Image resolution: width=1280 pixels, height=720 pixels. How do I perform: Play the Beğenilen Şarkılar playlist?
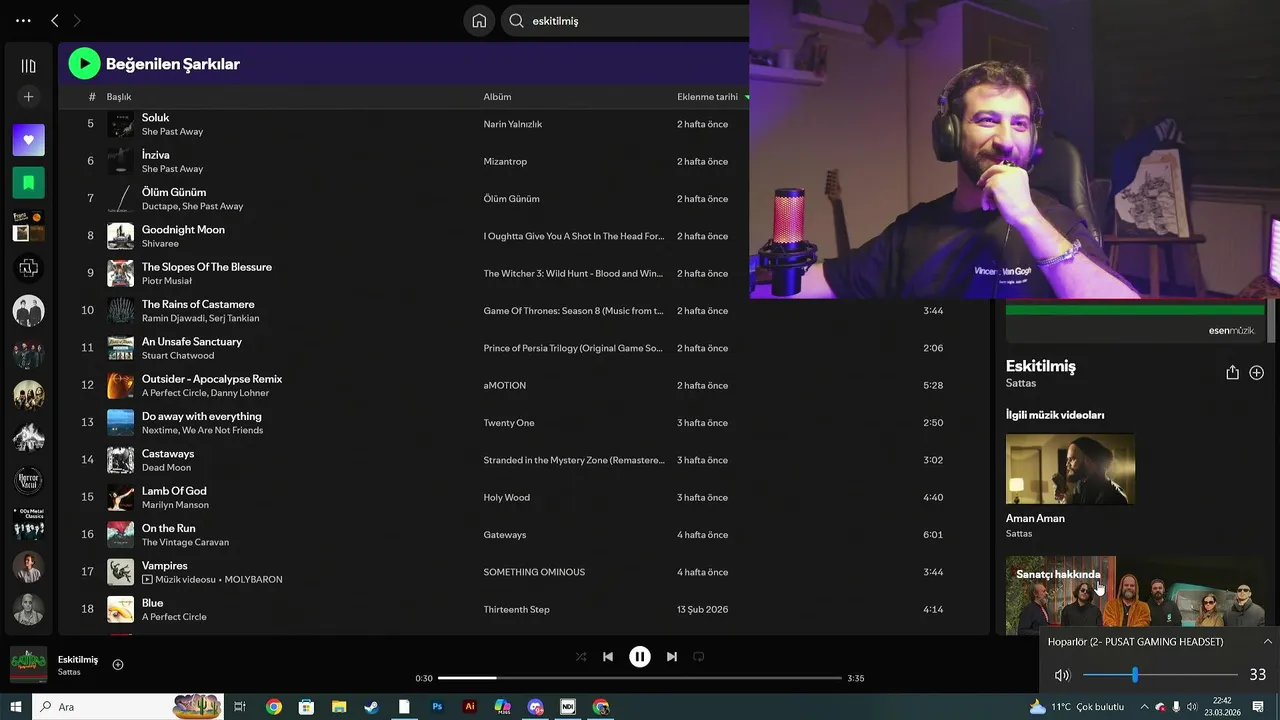pos(84,64)
